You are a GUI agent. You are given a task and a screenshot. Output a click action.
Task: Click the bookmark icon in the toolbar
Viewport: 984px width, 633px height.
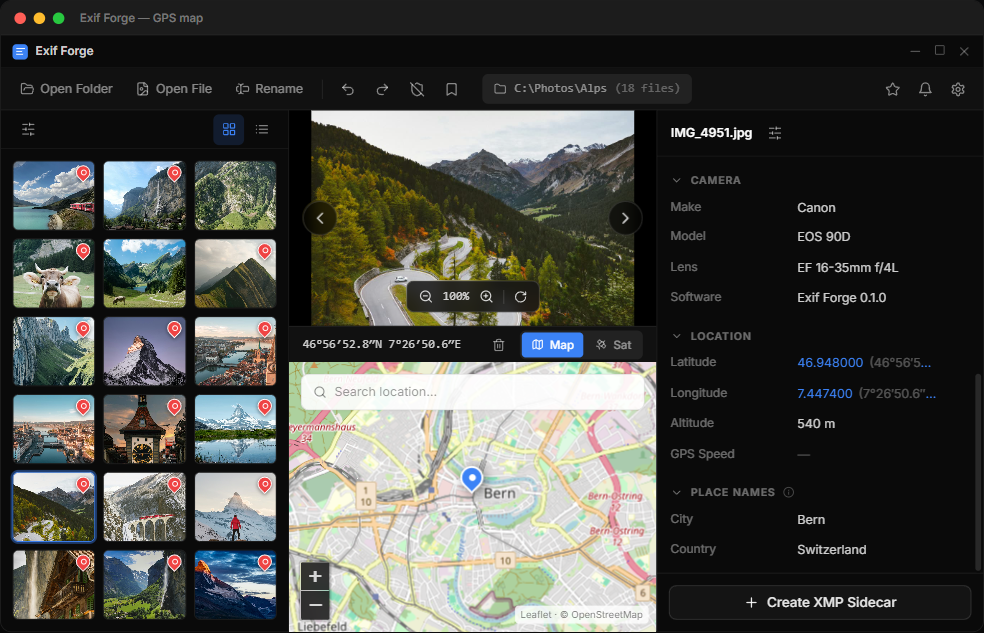point(451,89)
